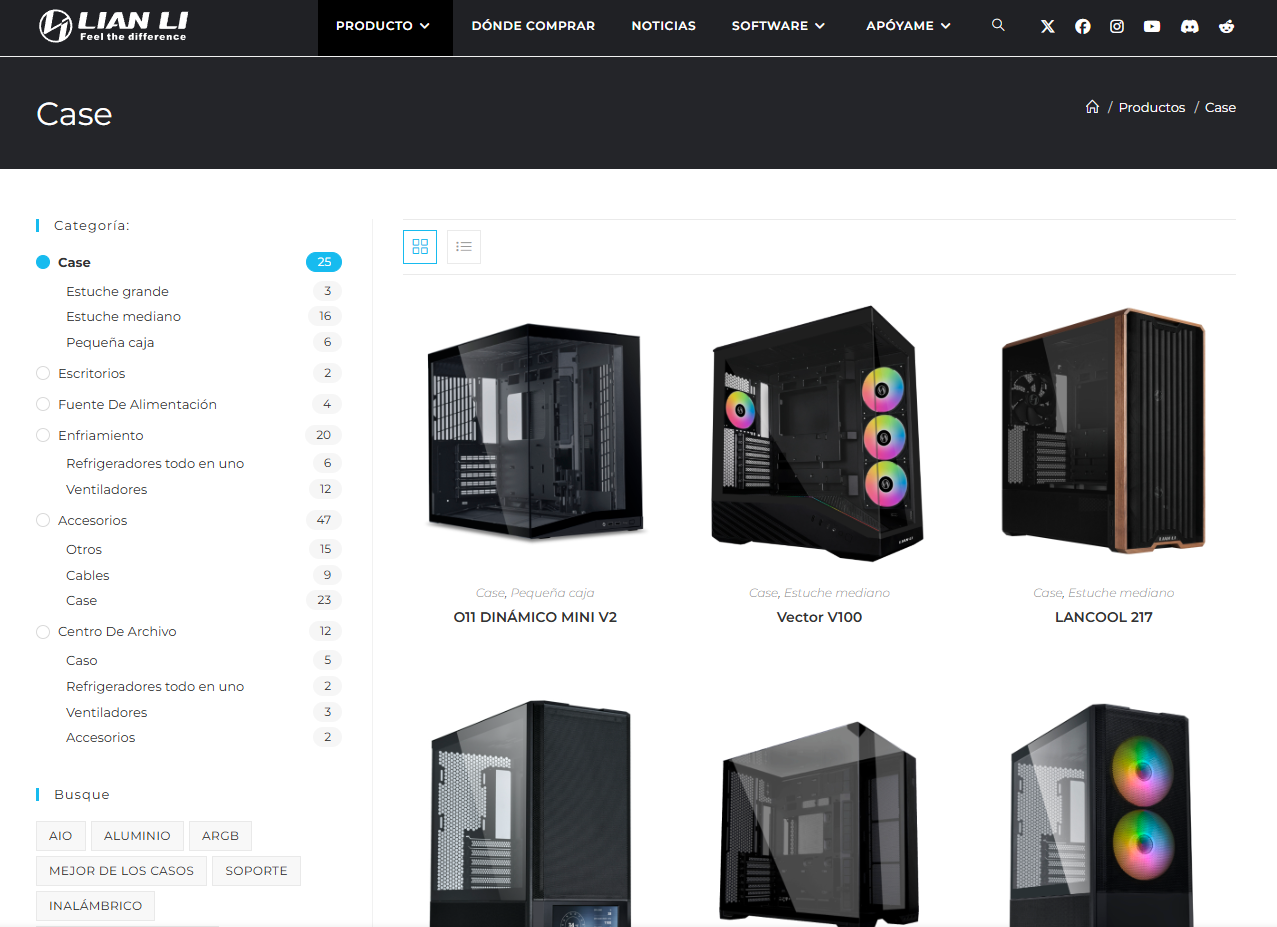Filter by Otros subcategory
The width and height of the screenshot is (1277, 927).
tap(84, 549)
